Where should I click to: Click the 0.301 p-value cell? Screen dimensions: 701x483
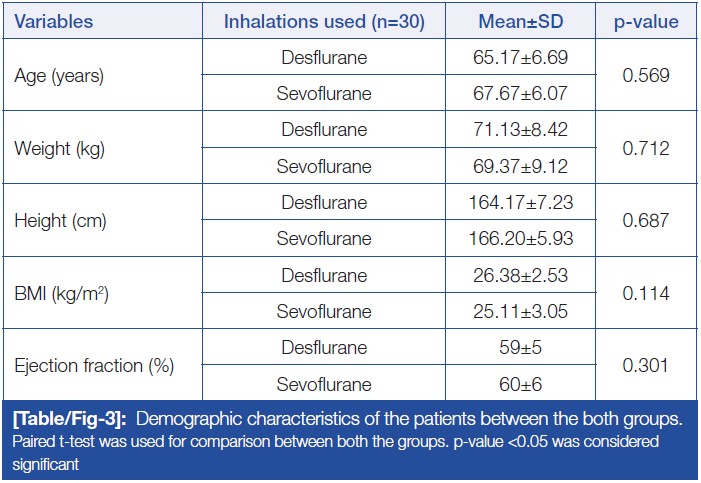click(x=645, y=366)
